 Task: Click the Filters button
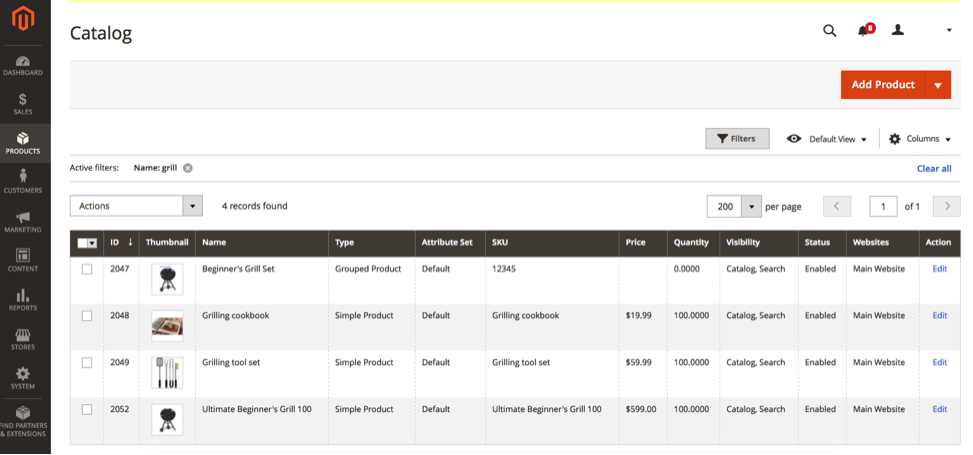tap(737, 138)
